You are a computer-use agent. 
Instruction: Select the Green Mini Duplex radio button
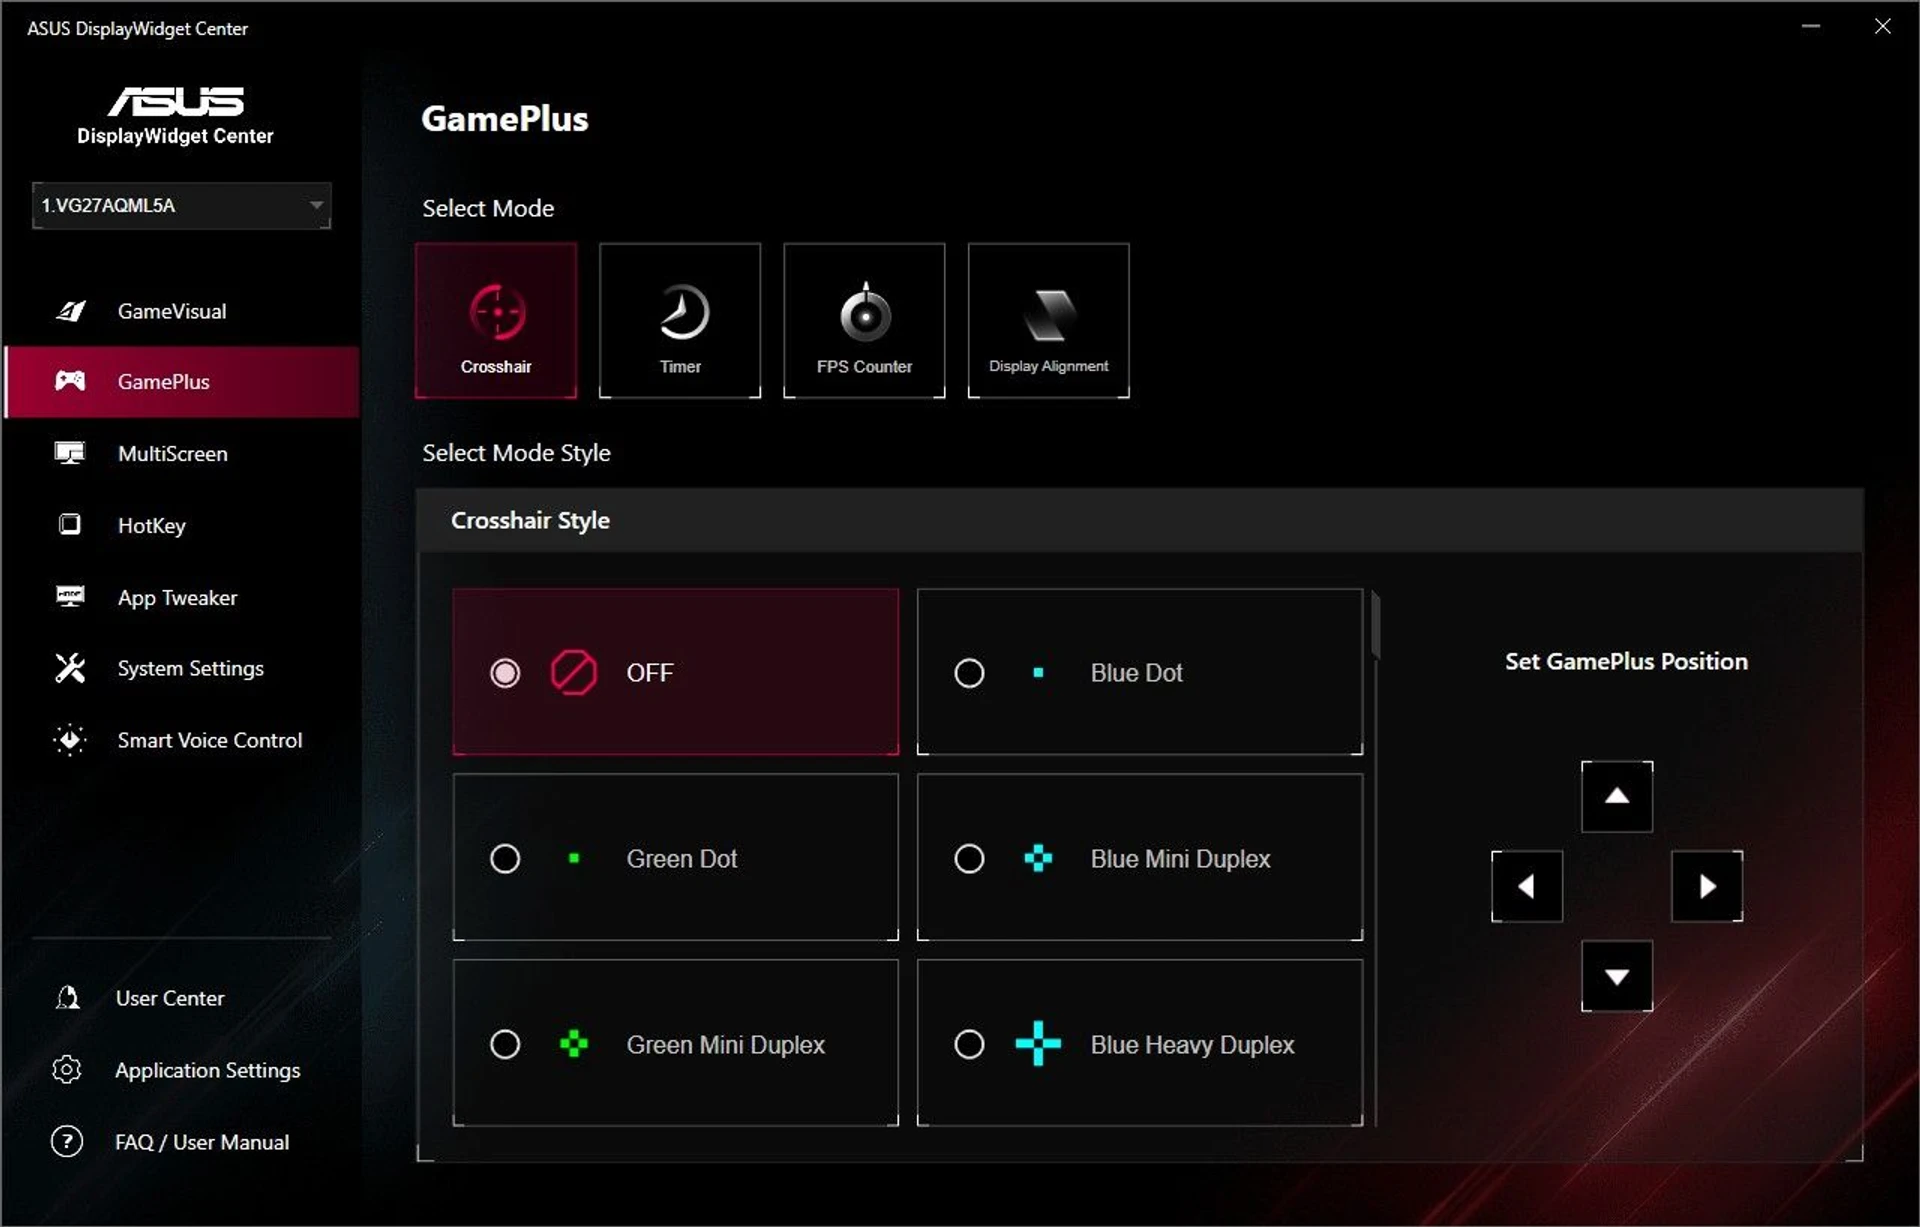[505, 1044]
